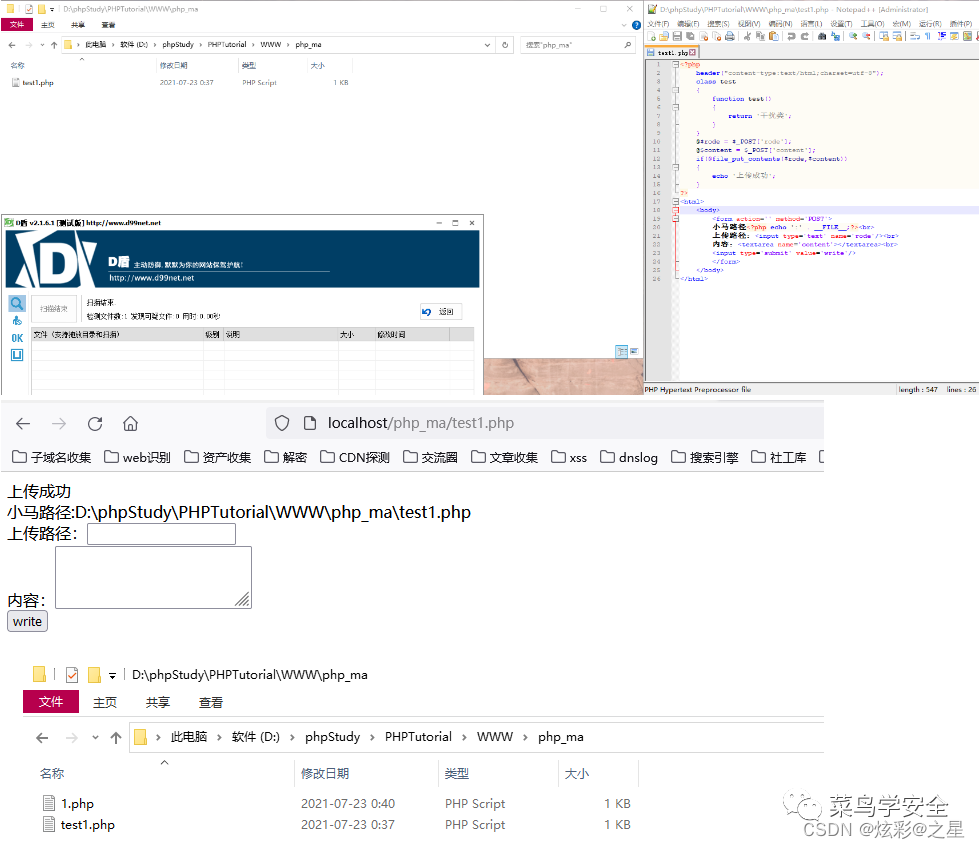The width and height of the screenshot is (980, 849).
Task: Expand ribbon chevron in top Explorer
Action: point(624,25)
